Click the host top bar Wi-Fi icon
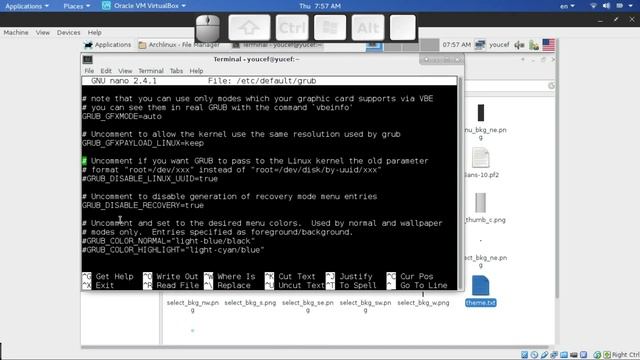 click(x=593, y=6)
